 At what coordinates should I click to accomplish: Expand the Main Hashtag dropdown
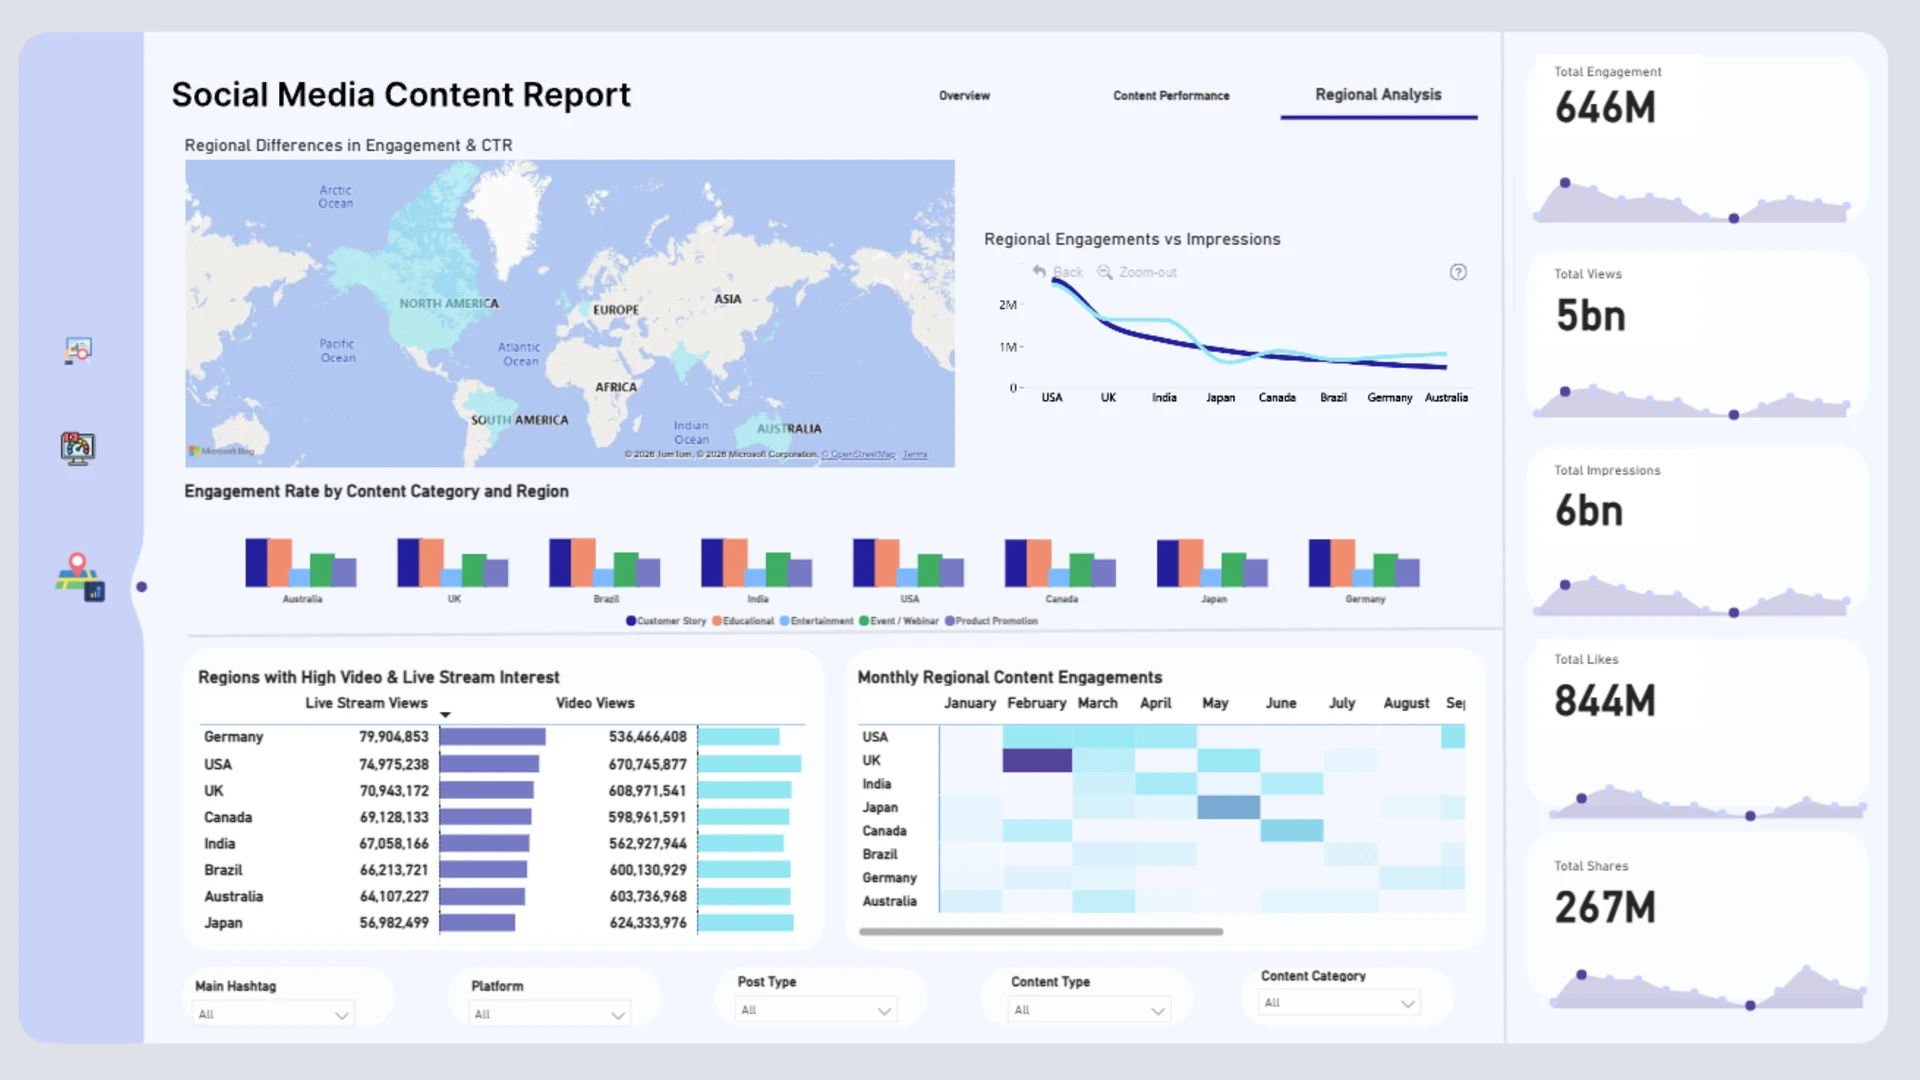pos(273,1014)
